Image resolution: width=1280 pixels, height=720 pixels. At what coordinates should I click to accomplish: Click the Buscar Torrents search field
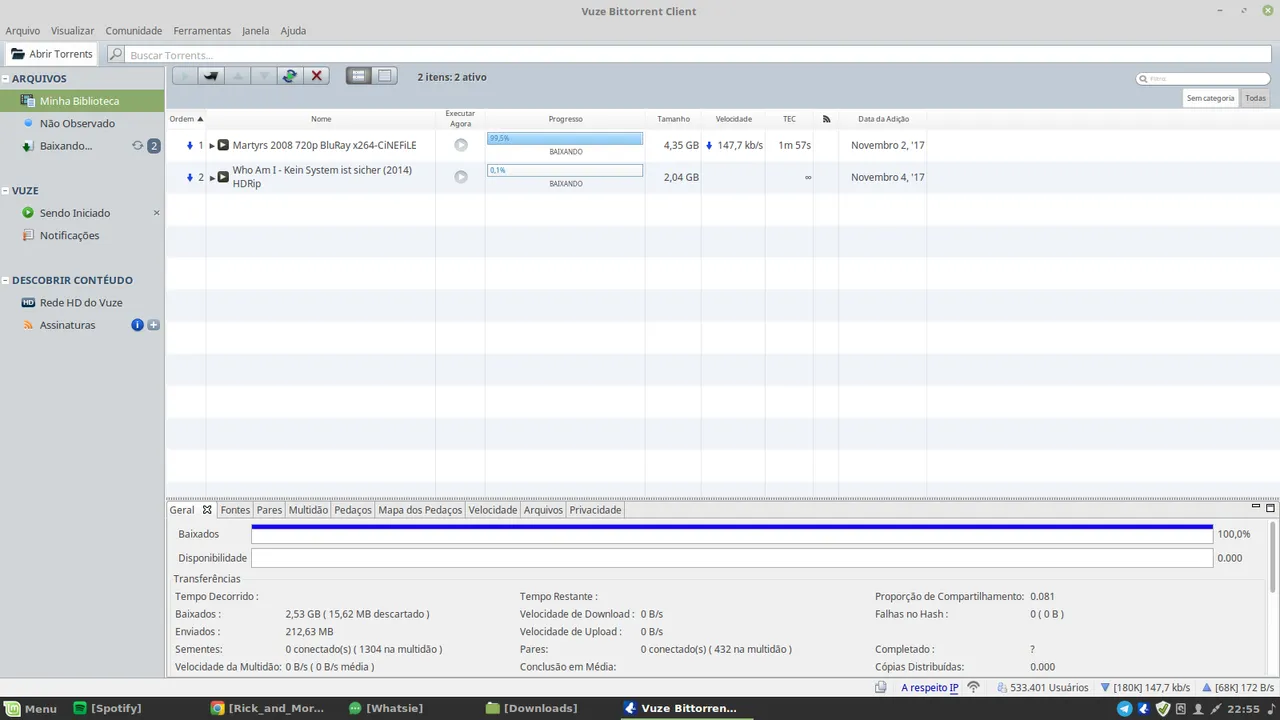coord(700,55)
